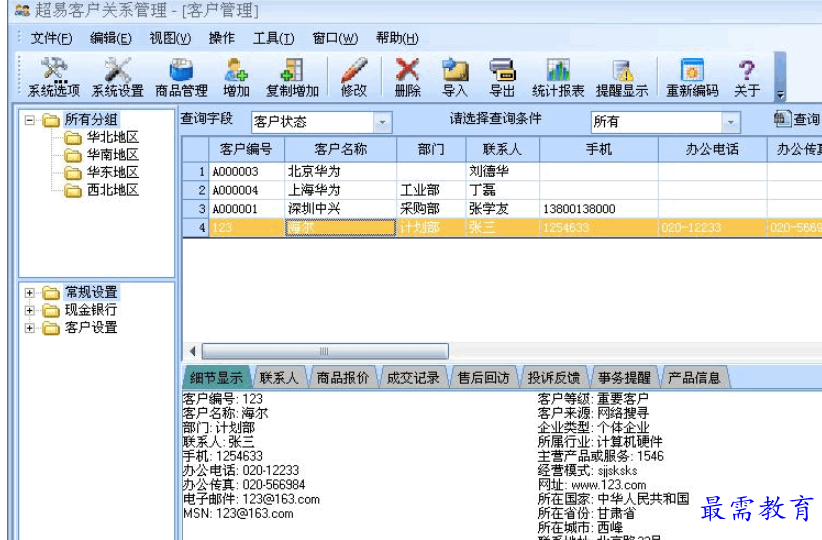Sort by the 客户名称 column header
Screen dimensions: 822x540
(x=340, y=149)
